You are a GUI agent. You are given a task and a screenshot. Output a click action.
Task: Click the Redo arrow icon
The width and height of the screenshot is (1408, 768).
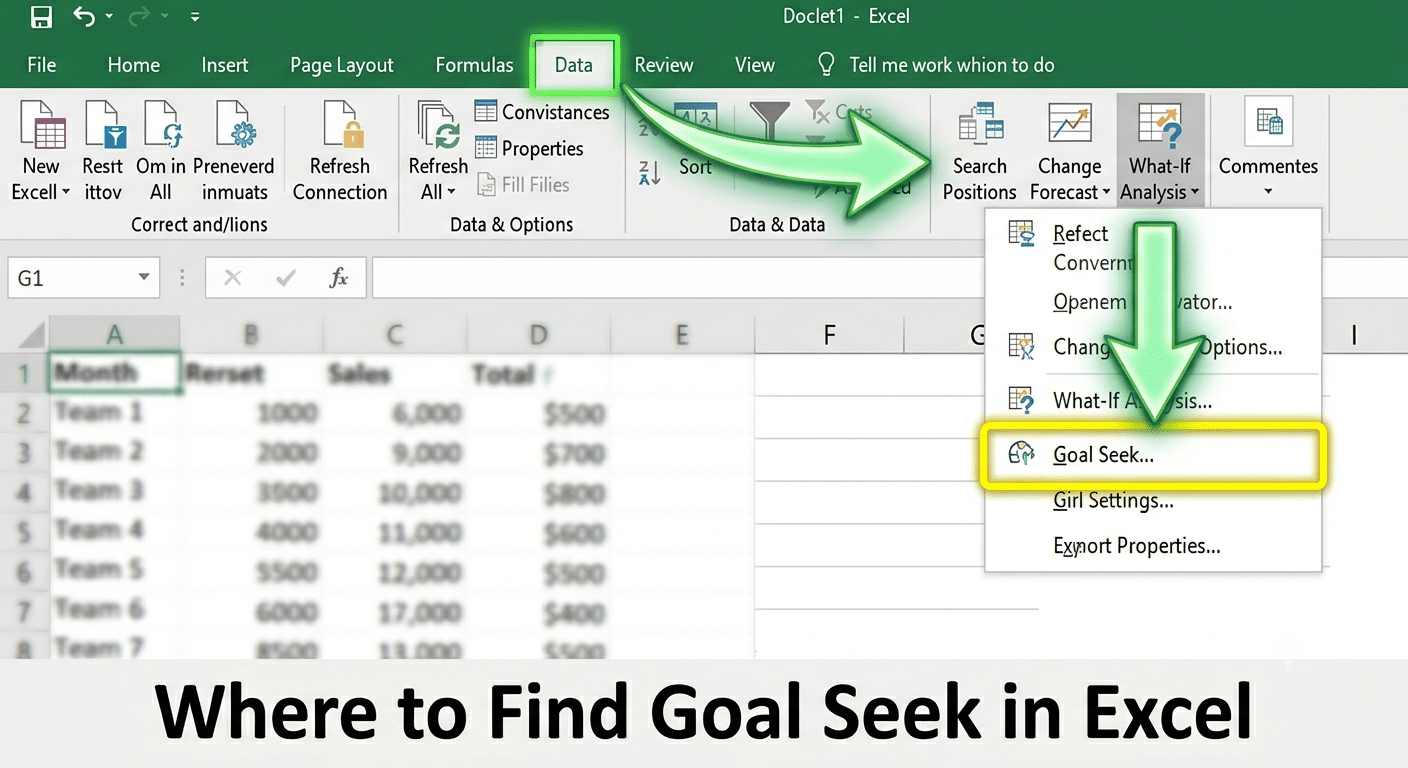[x=137, y=17]
